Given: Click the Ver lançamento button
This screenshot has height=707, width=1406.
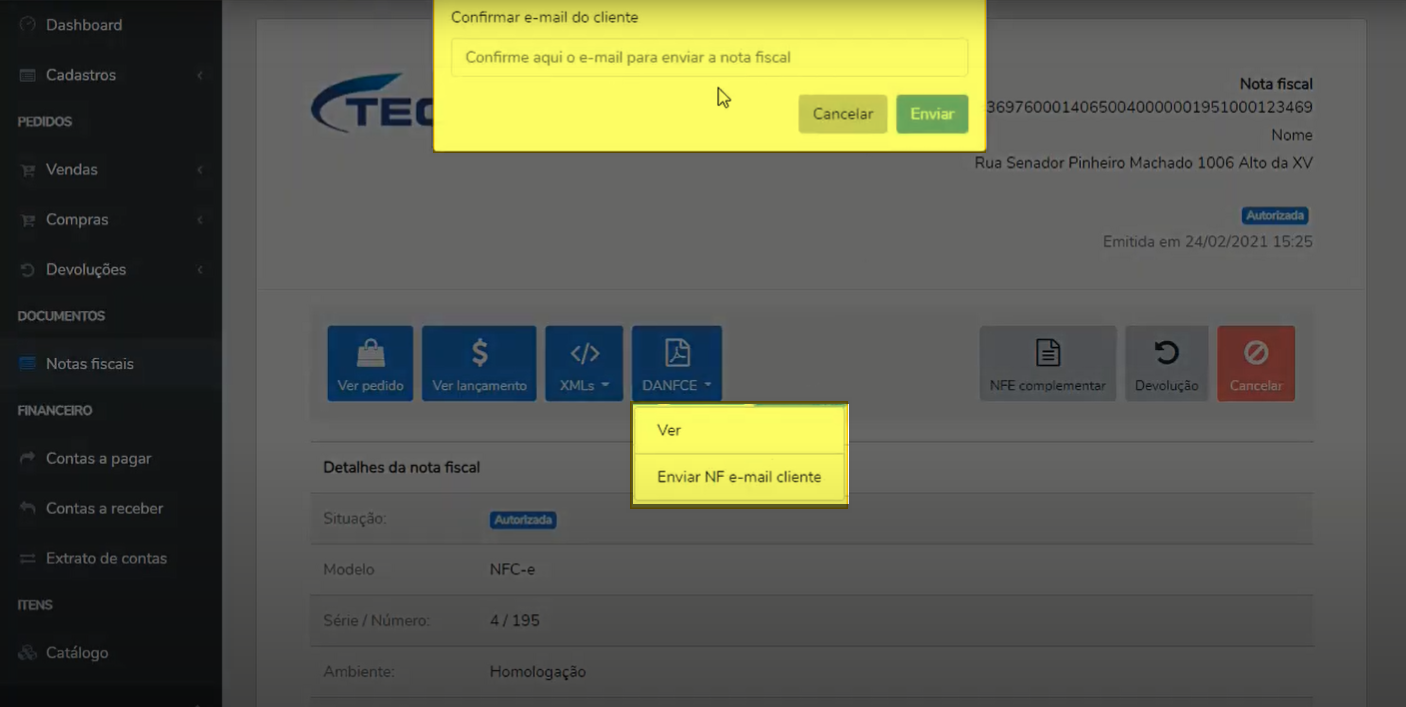Looking at the screenshot, I should [x=479, y=364].
